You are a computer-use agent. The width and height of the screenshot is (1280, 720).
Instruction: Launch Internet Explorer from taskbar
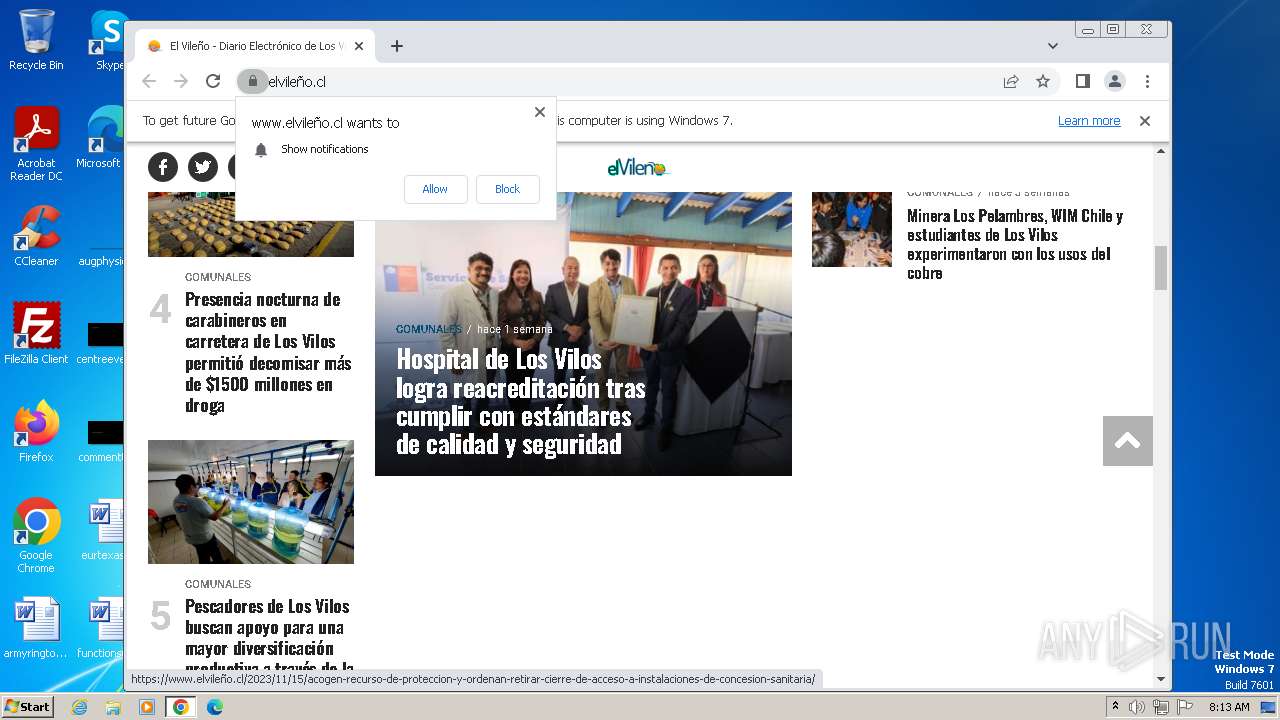(79, 707)
